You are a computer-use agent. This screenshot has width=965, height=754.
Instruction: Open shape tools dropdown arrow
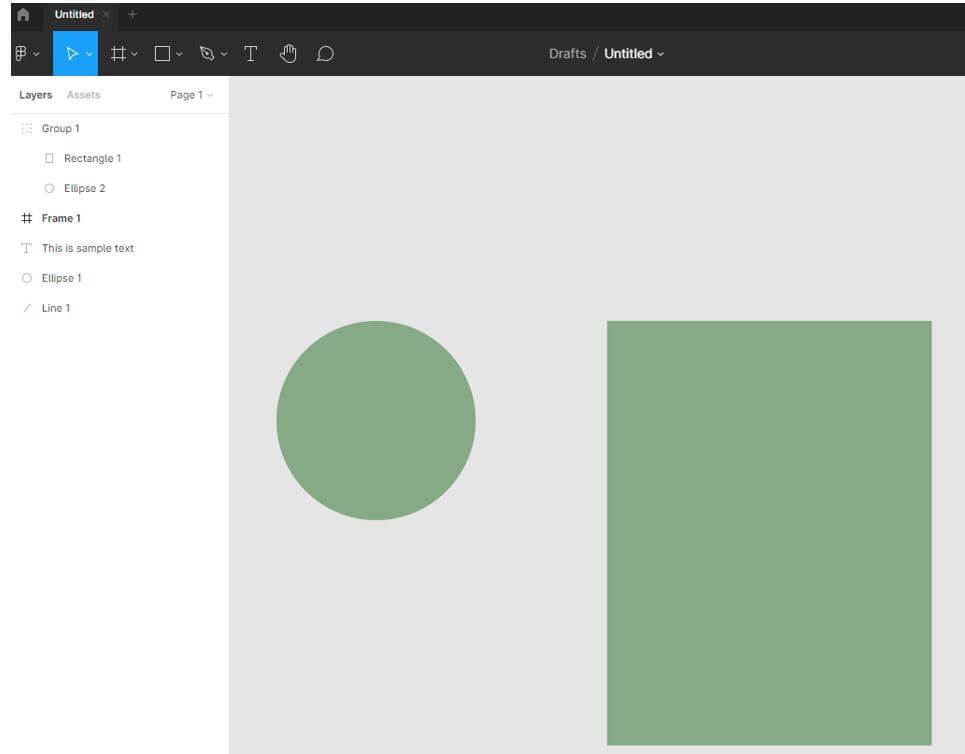[180, 54]
